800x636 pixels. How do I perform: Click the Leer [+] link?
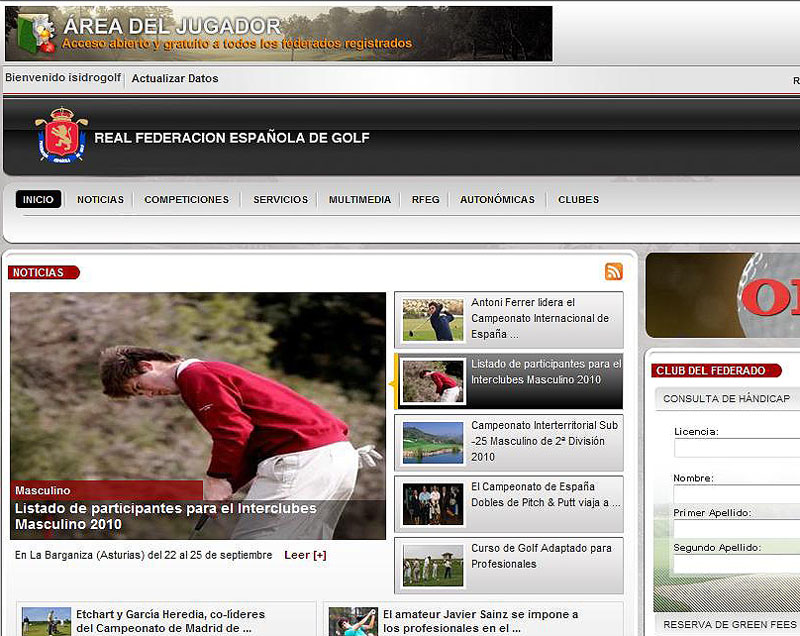[x=305, y=555]
